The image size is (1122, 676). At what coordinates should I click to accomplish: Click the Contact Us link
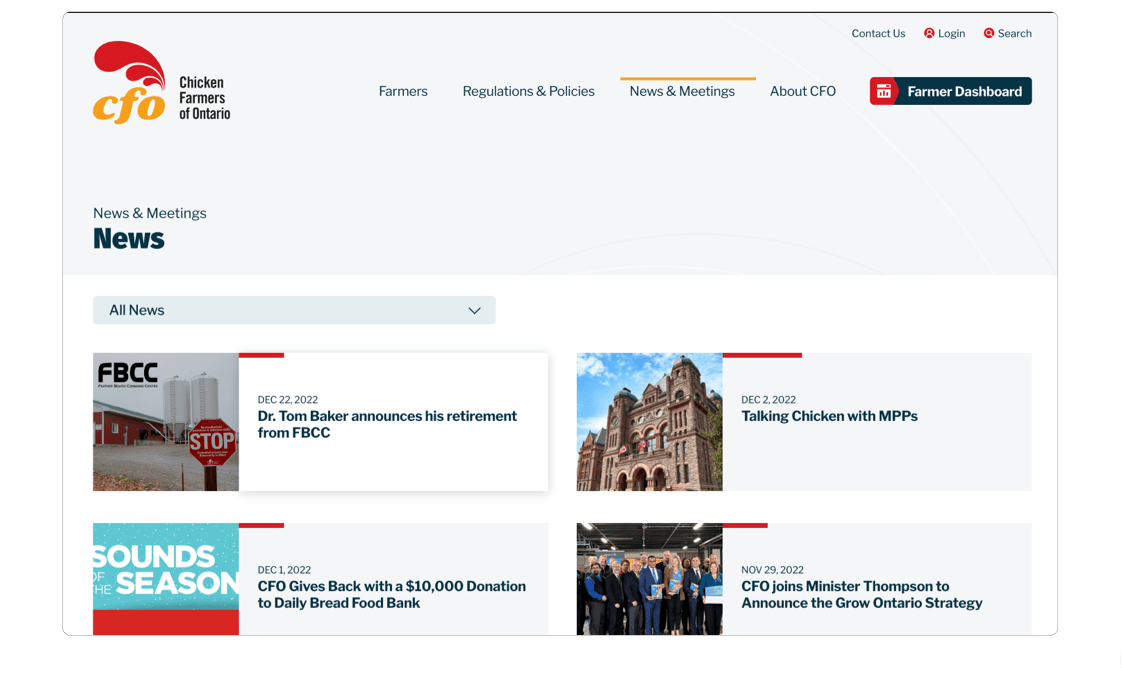pos(878,33)
